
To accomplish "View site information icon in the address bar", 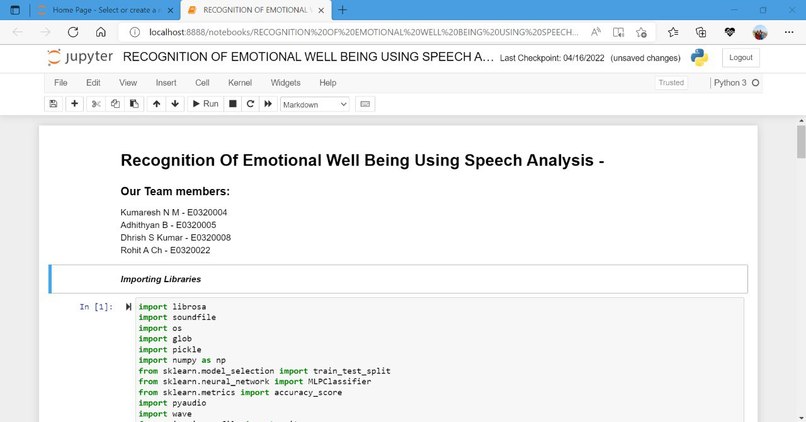I will (x=135, y=32).
